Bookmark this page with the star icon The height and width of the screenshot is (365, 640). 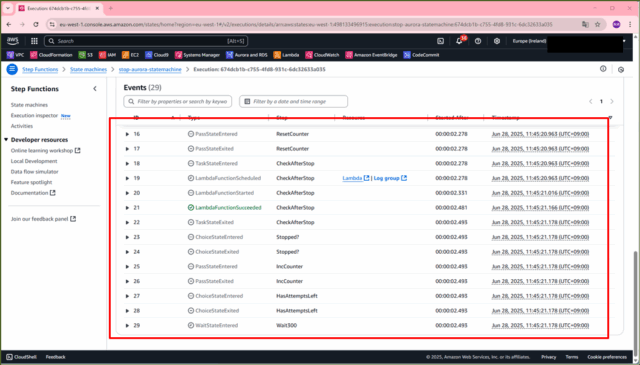[598, 24]
